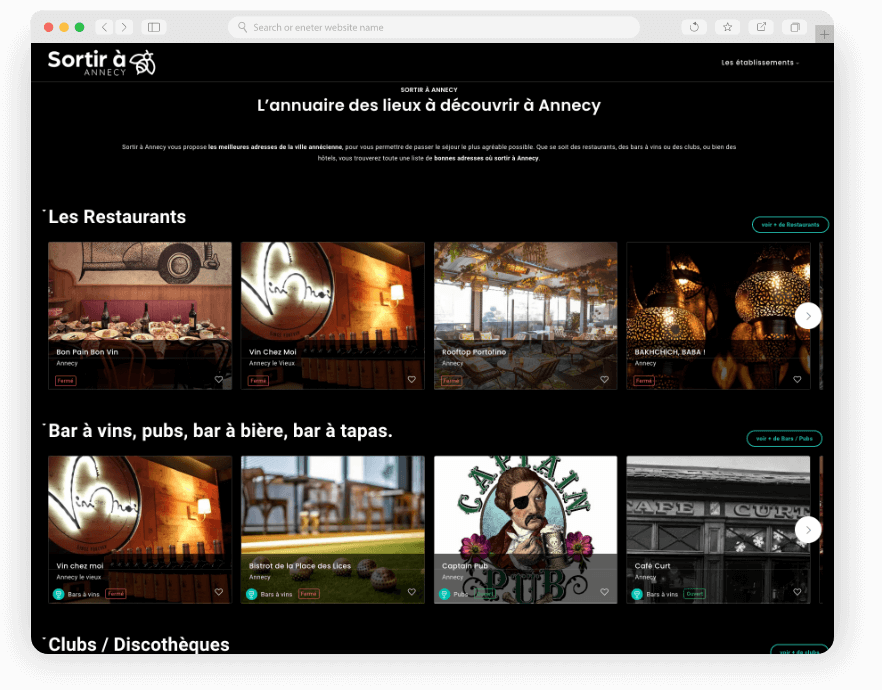Favorite BAKHCHICH, BABA ! with the heart icon
The width and height of the screenshot is (882, 690).
(x=797, y=380)
